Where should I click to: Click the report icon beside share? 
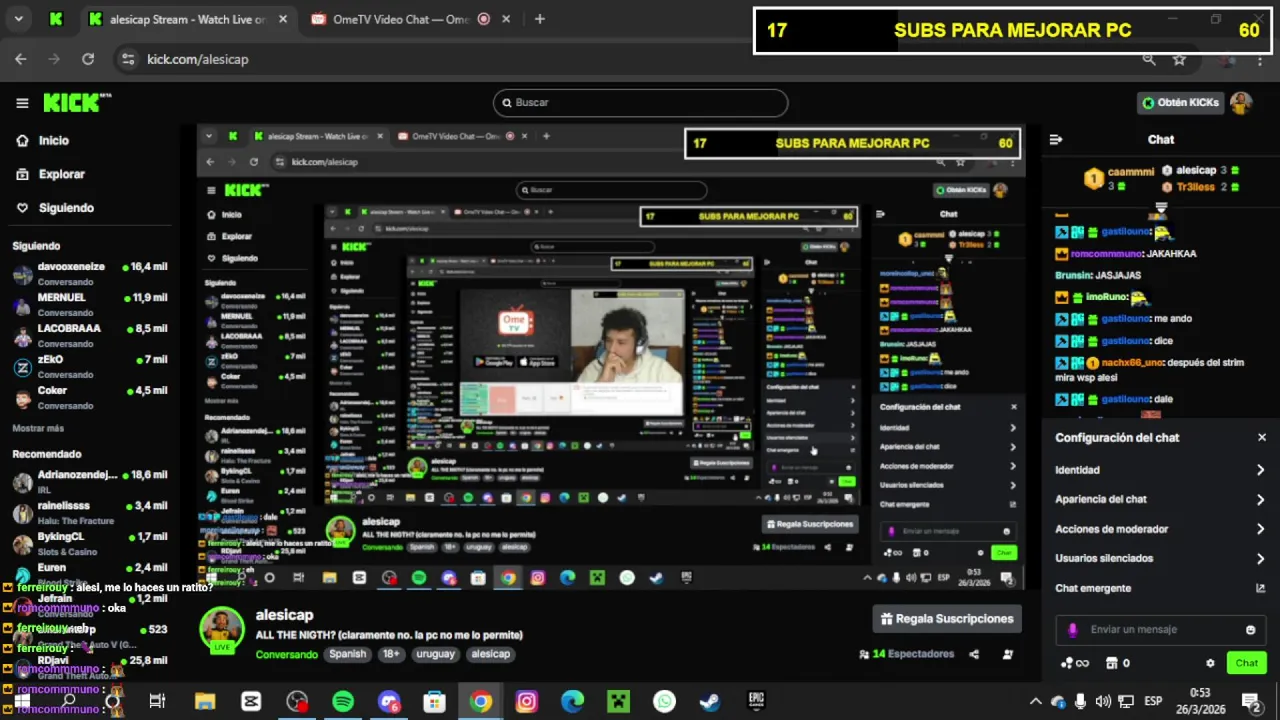(x=1008, y=655)
